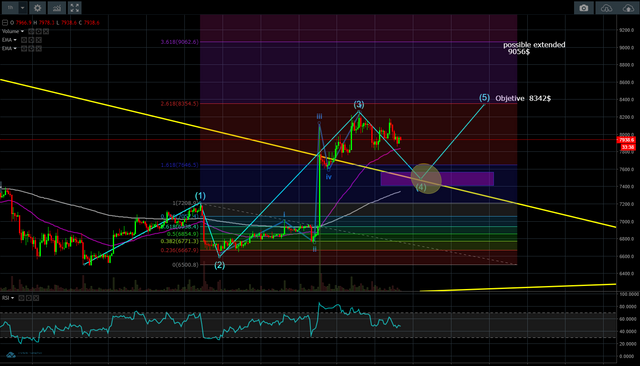640x366 pixels.
Task: Select the 'Objetive 8342$' annotation
Action: tap(523, 98)
